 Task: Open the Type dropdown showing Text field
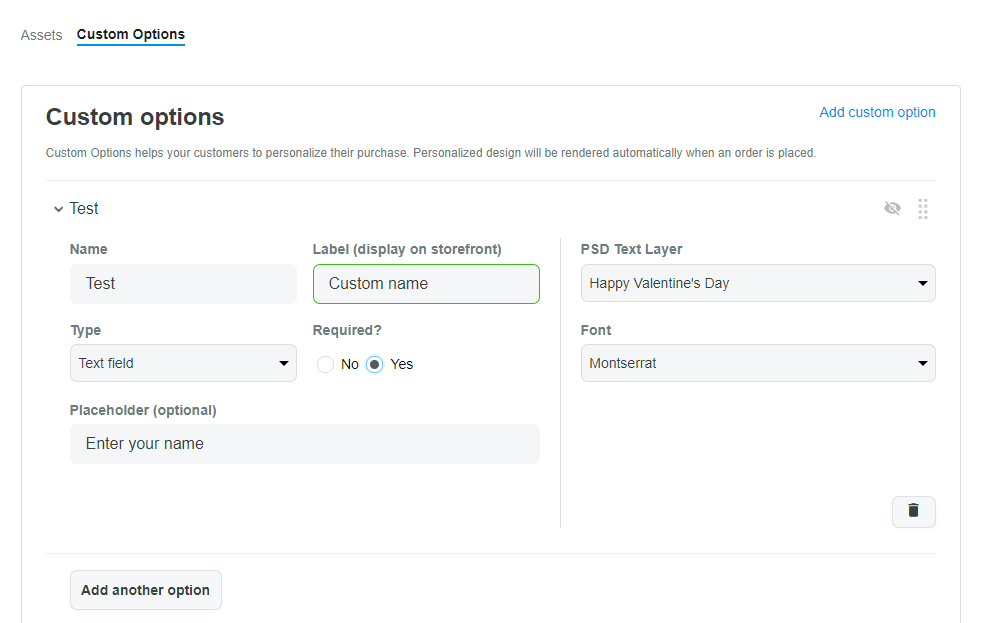(x=183, y=363)
